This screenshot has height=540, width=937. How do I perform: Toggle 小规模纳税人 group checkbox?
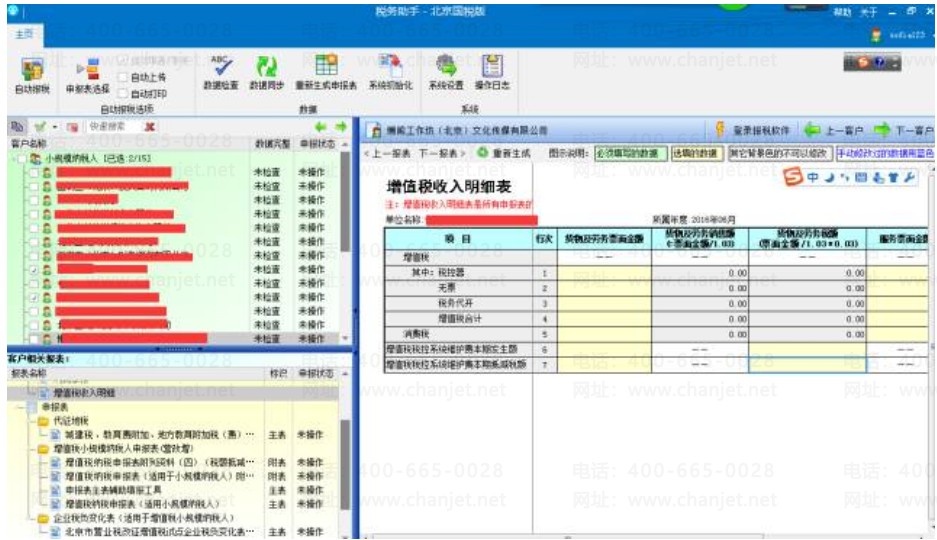(x=22, y=158)
